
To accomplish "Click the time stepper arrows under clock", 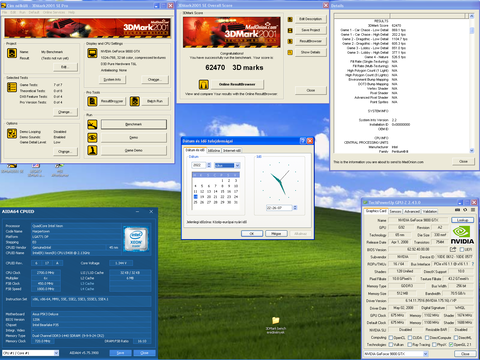I will (x=295, y=208).
